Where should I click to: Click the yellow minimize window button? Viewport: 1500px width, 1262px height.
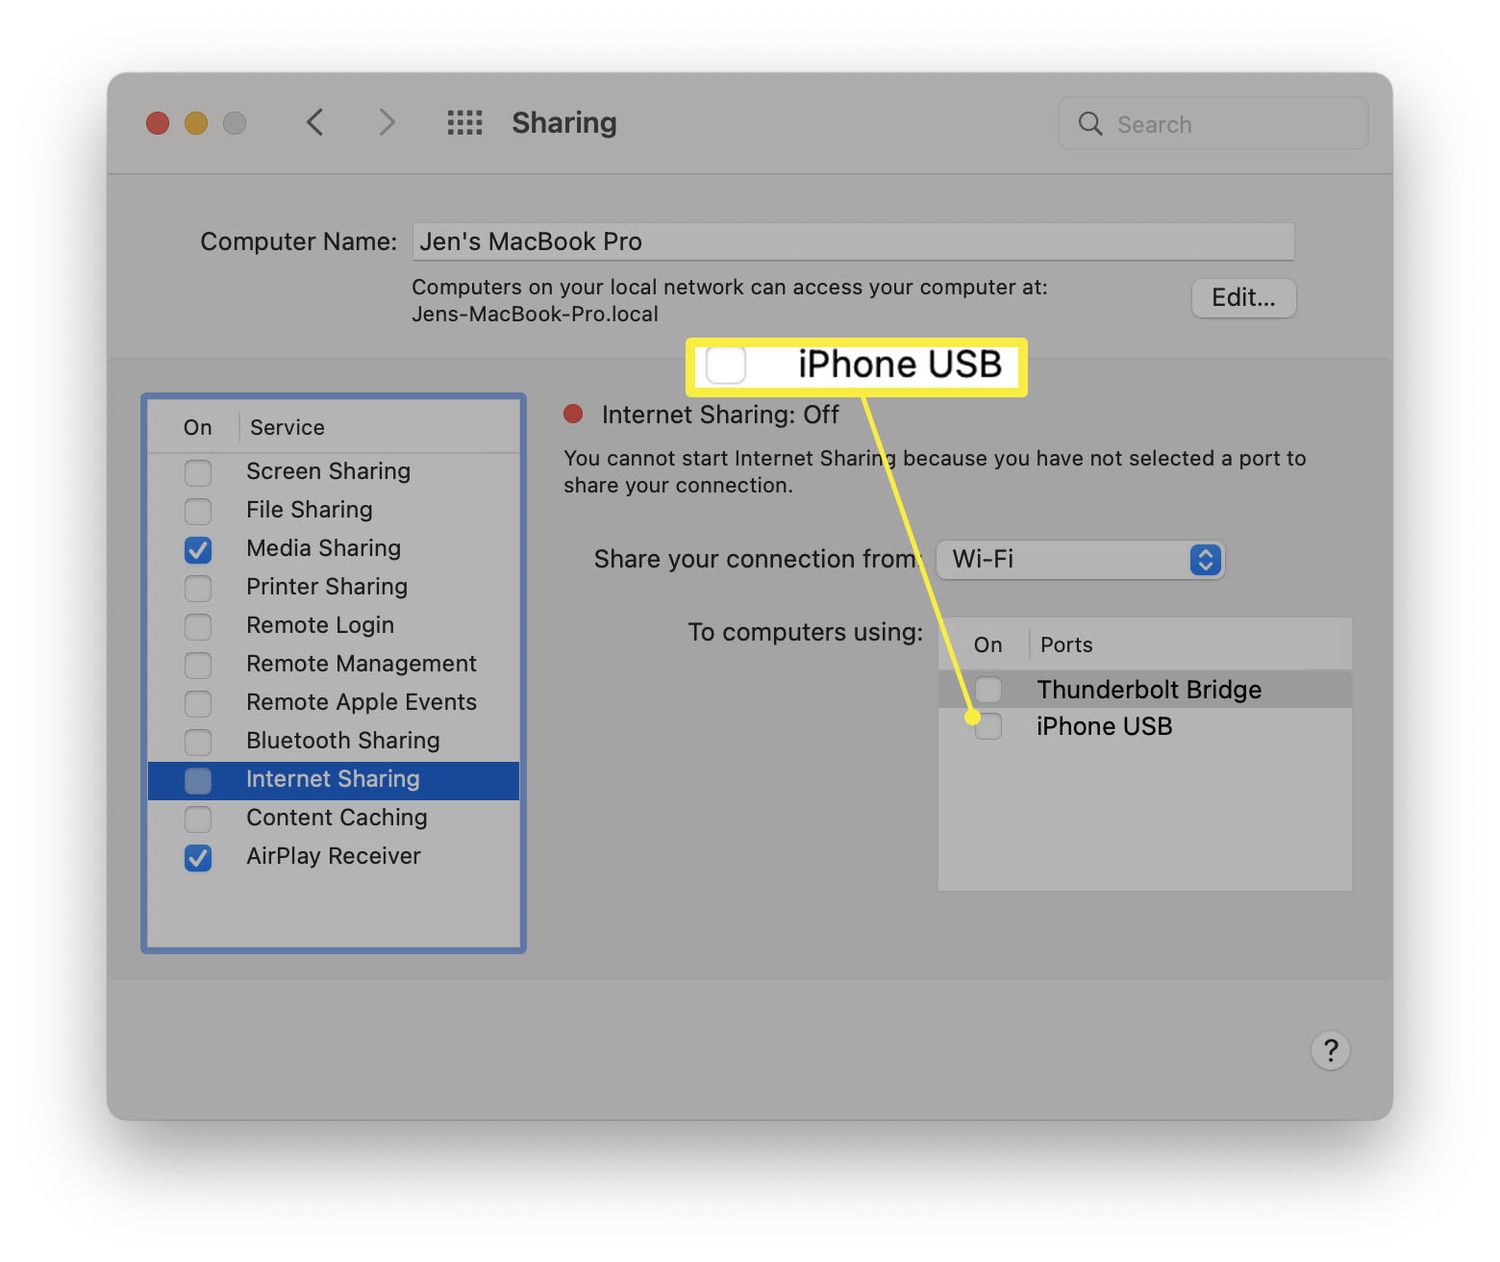click(196, 123)
